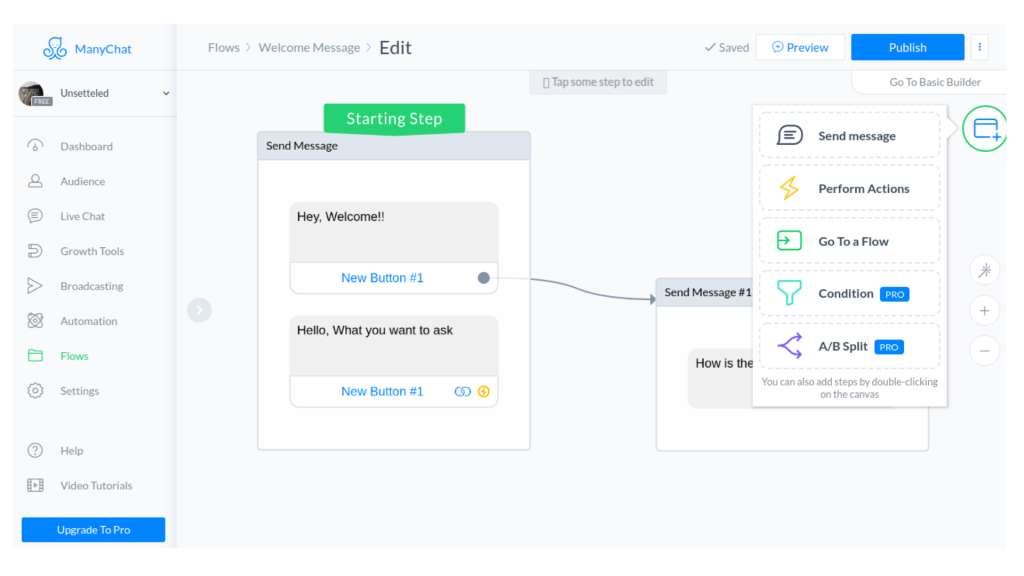Screen dimensions: 1024x576
Task: Click the ManyChat logo icon
Action: click(x=55, y=48)
